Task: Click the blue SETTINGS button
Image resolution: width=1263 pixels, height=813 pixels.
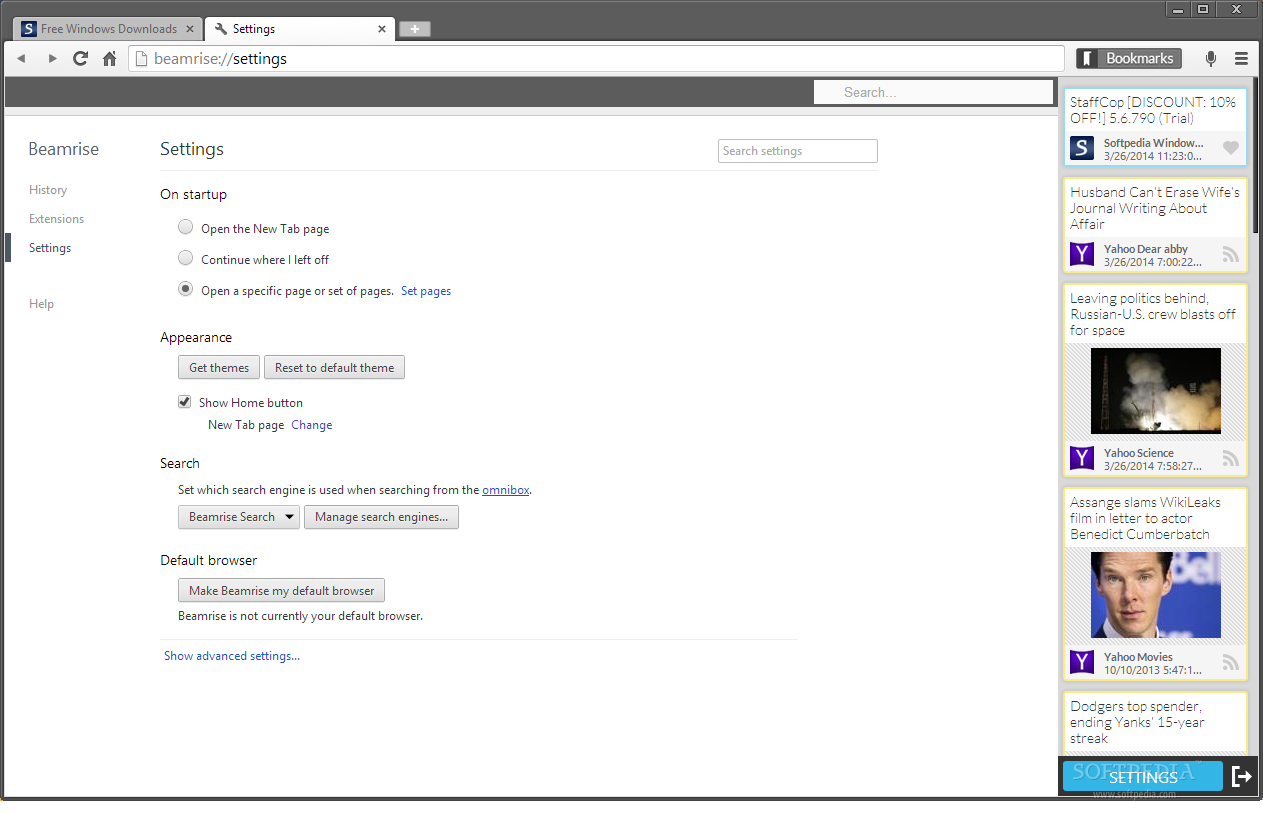Action: tap(1143, 777)
